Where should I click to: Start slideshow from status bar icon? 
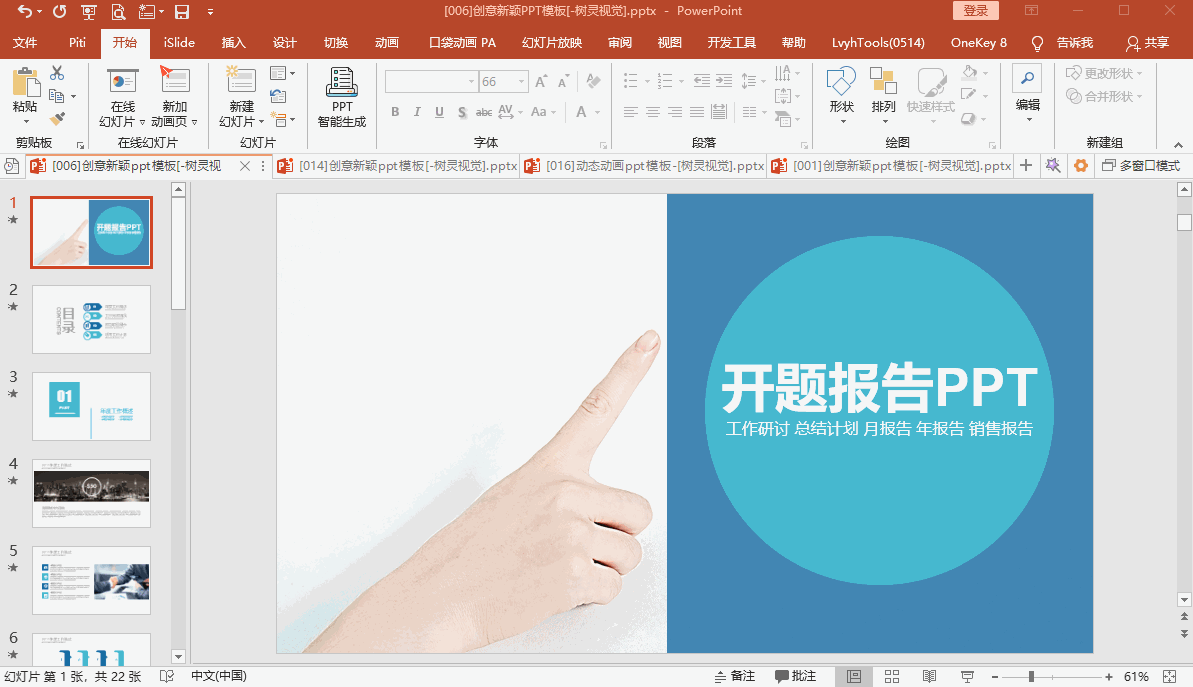[968, 677]
